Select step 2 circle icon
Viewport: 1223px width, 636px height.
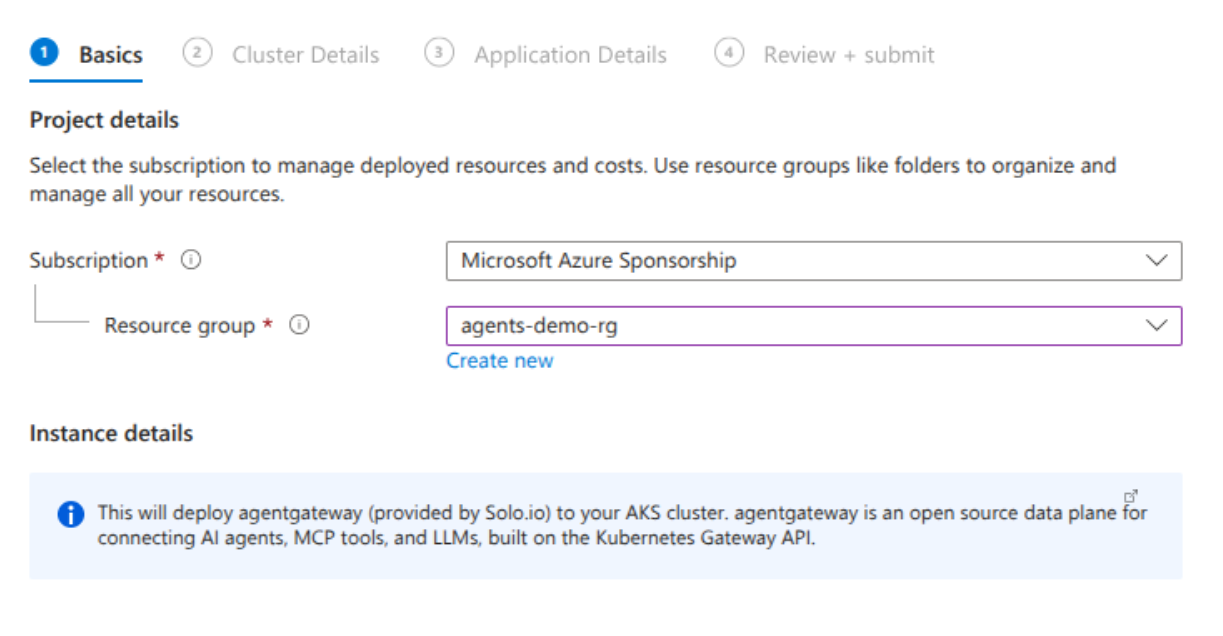[x=198, y=53]
